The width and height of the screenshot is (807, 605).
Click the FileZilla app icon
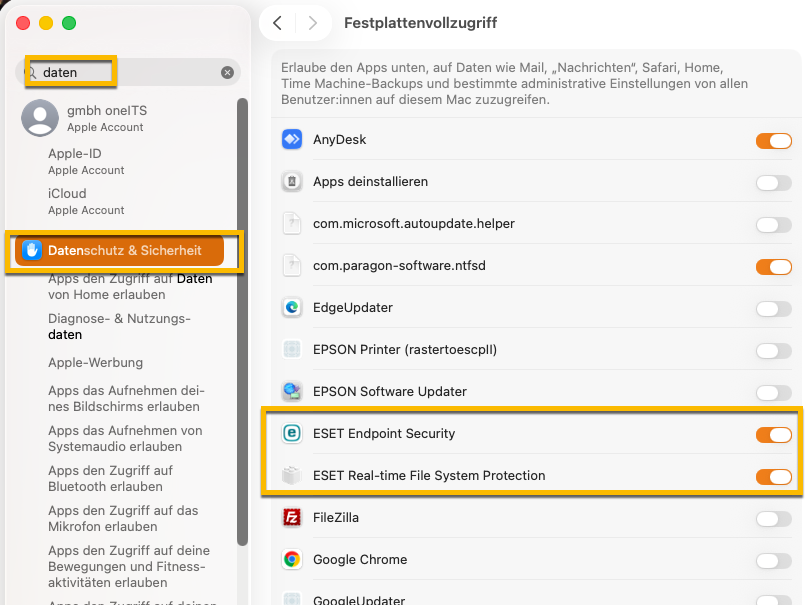coord(292,518)
